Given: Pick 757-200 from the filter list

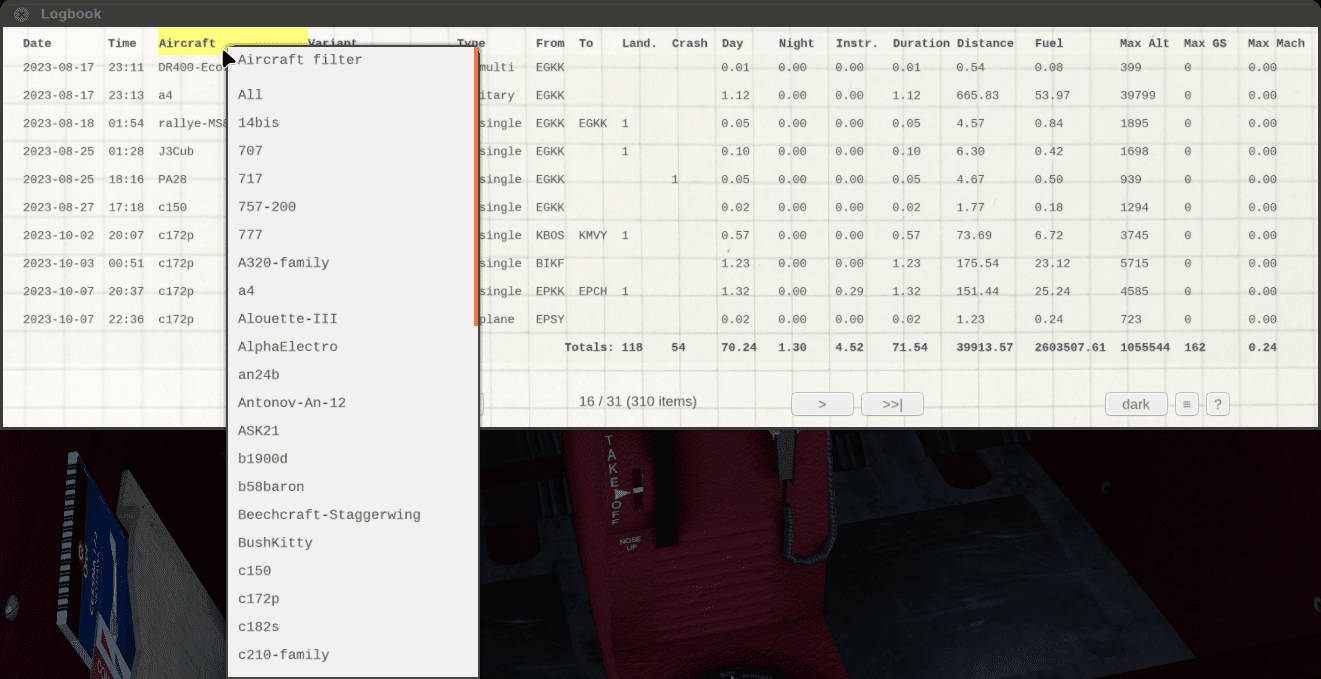Looking at the screenshot, I should [352, 206].
